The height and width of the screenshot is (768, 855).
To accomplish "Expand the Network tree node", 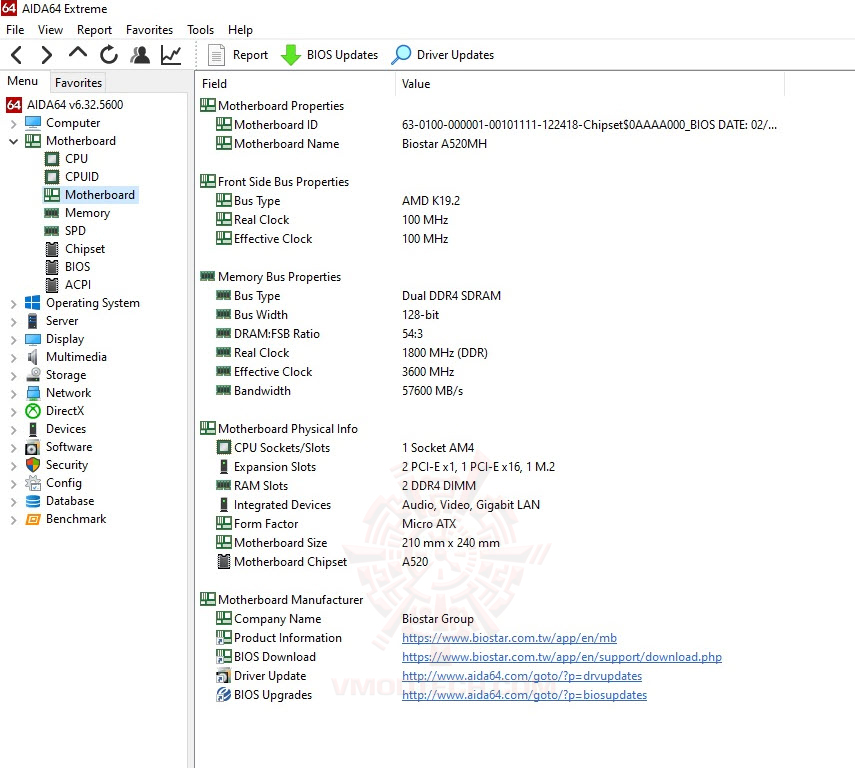I will pyautogui.click(x=14, y=394).
